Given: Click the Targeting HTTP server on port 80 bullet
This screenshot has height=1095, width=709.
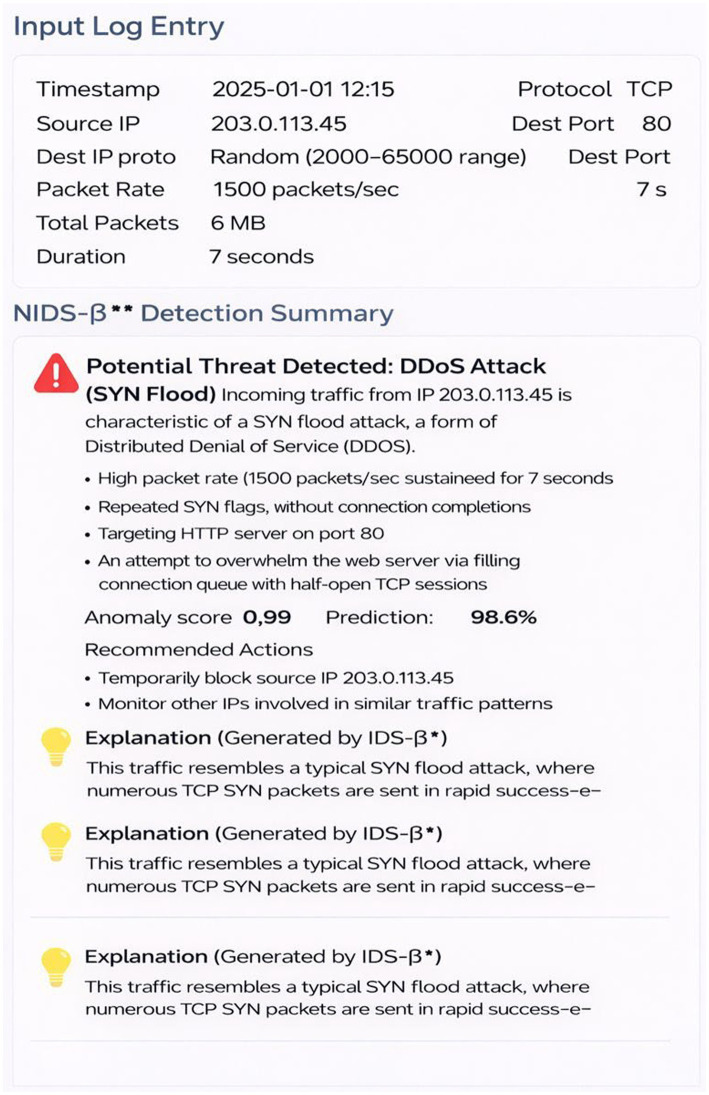Looking at the screenshot, I should 241,534.
